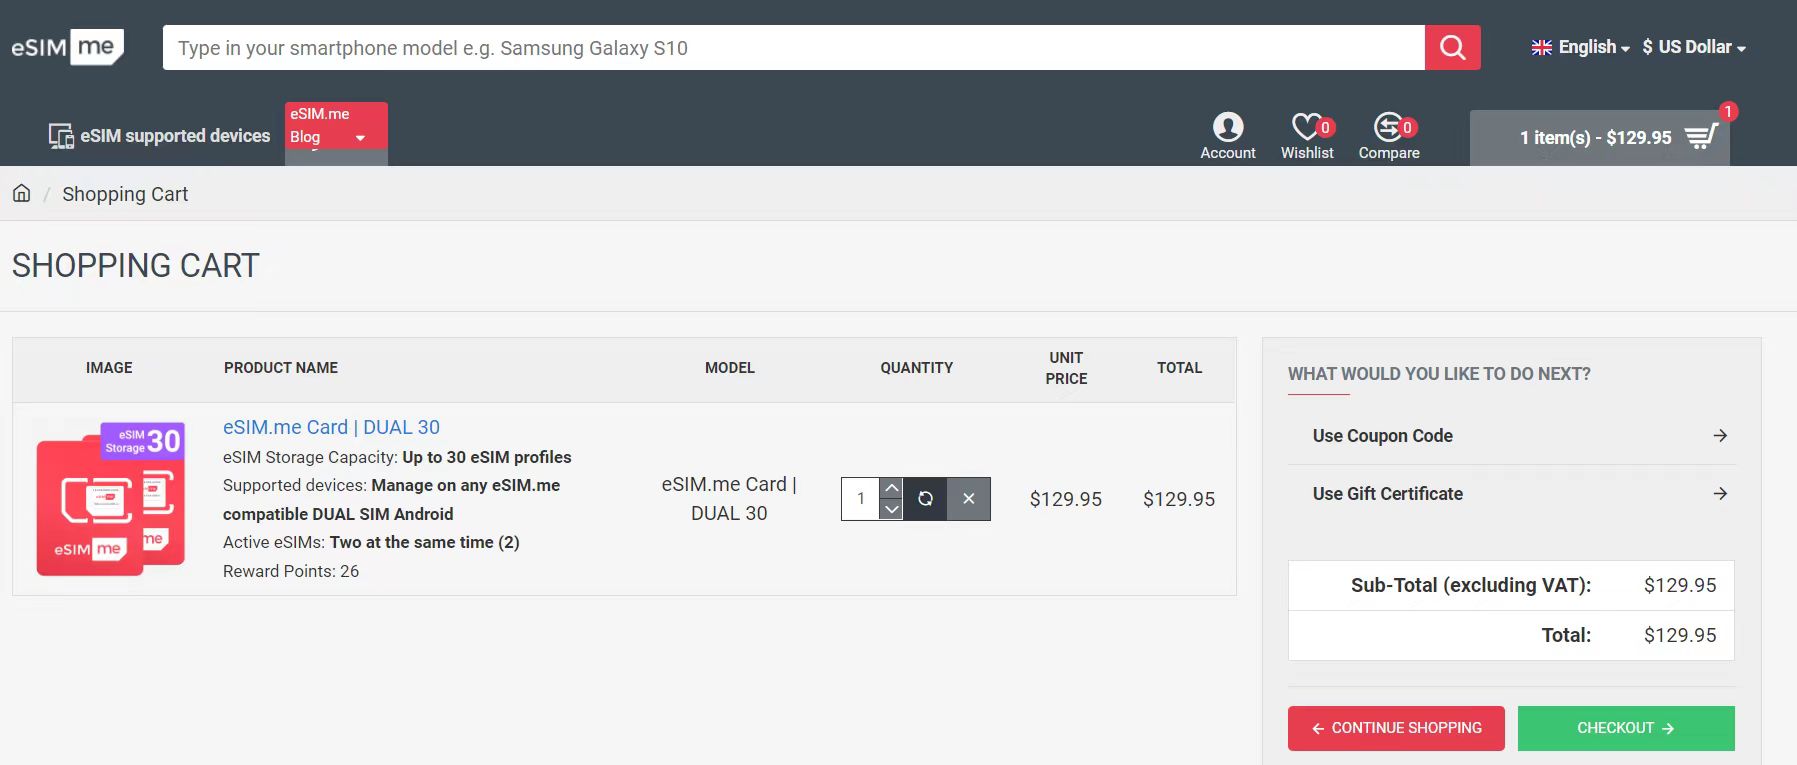Remove item with the X button
1797x765 pixels.
968,499
